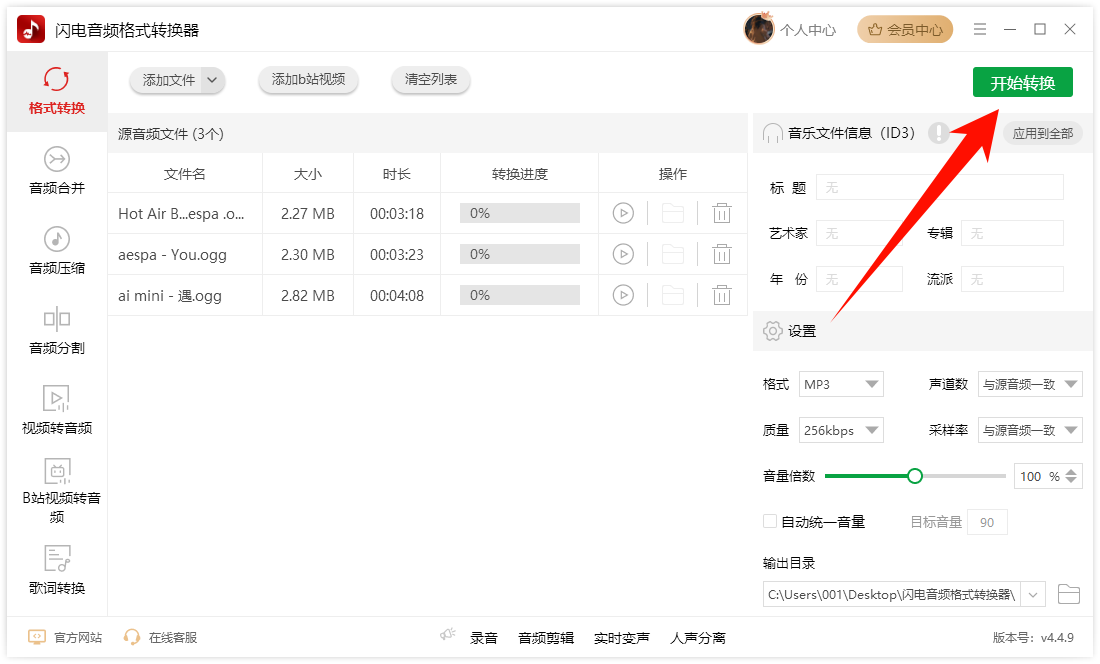Open the hamburger menu at top right
This screenshot has width=1100, height=664.
tap(980, 29)
